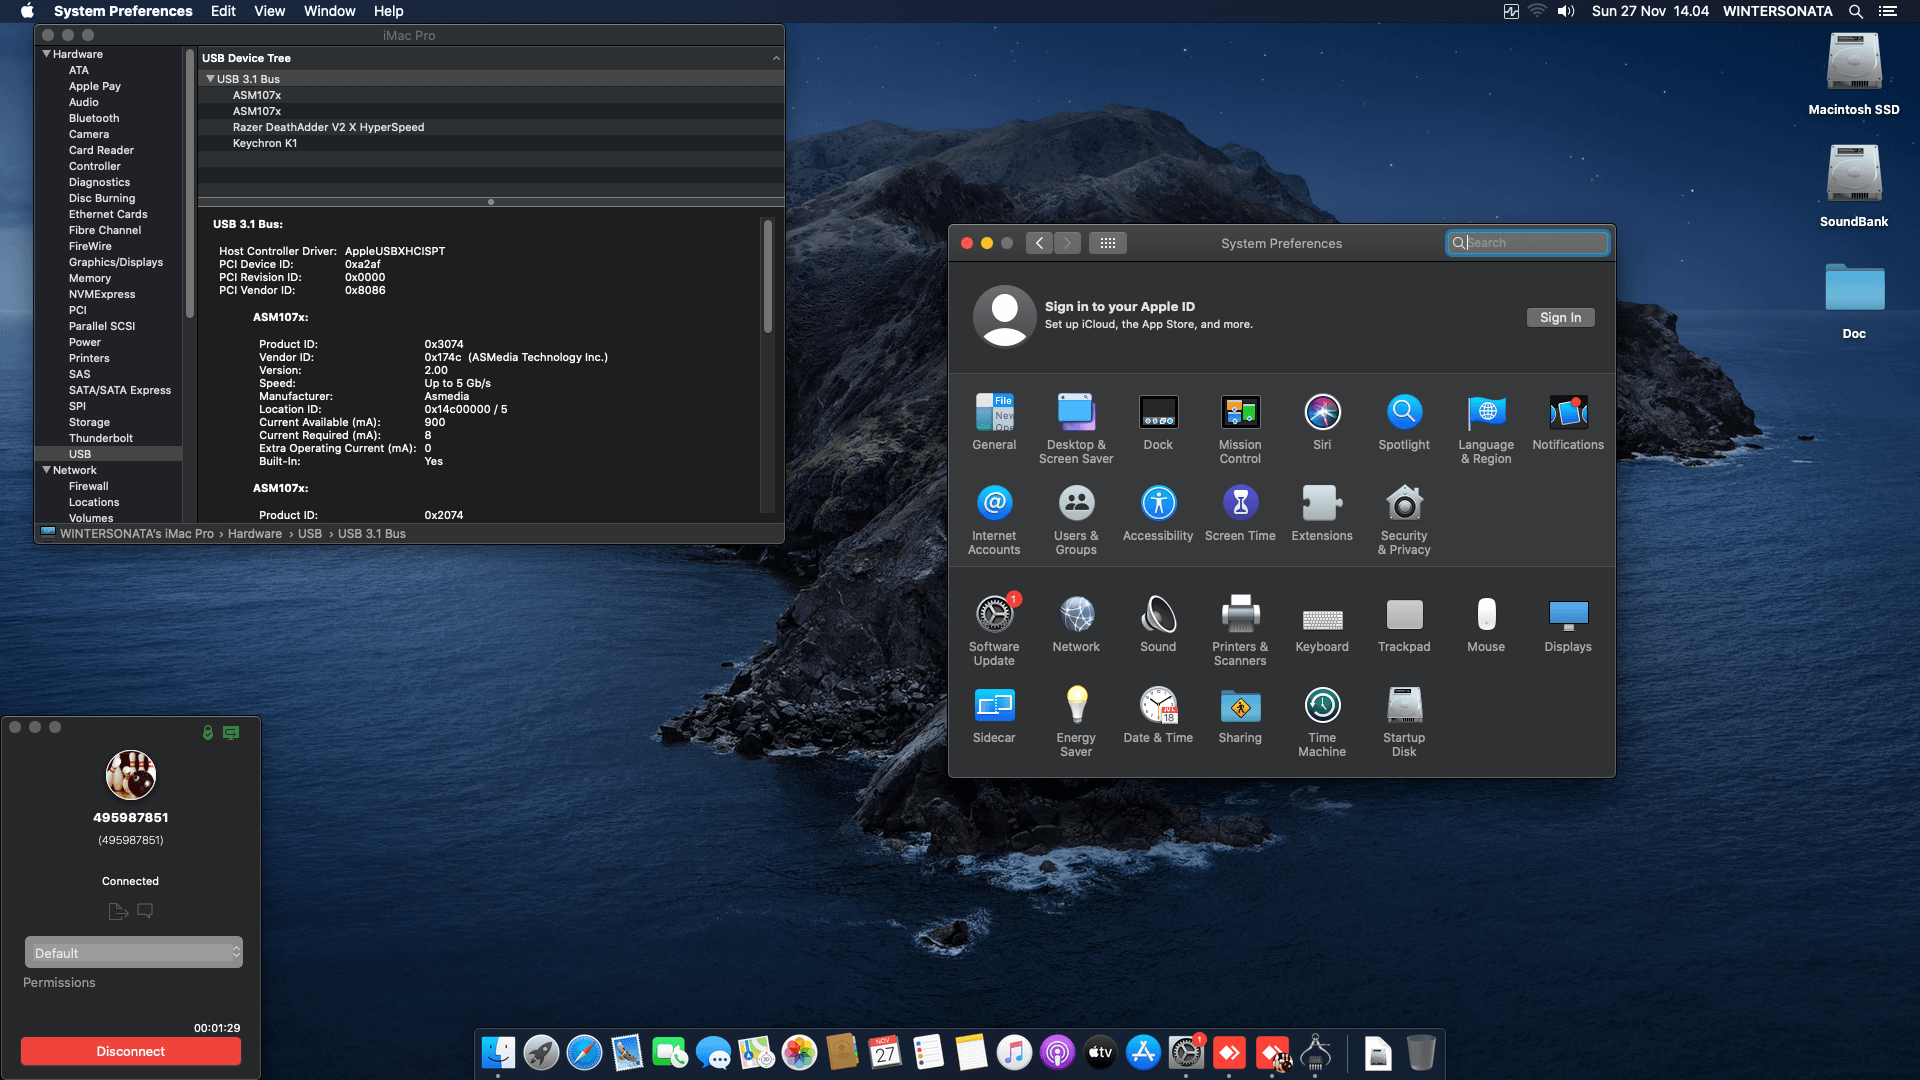The width and height of the screenshot is (1920, 1080).
Task: Collapse the USB 3.1 Bus tree
Action: pyautogui.click(x=210, y=79)
